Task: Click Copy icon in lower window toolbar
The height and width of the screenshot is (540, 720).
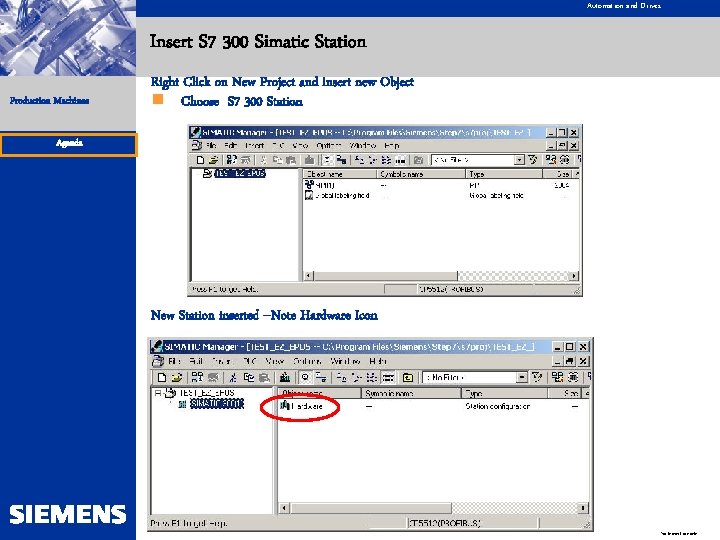Action: coord(249,377)
